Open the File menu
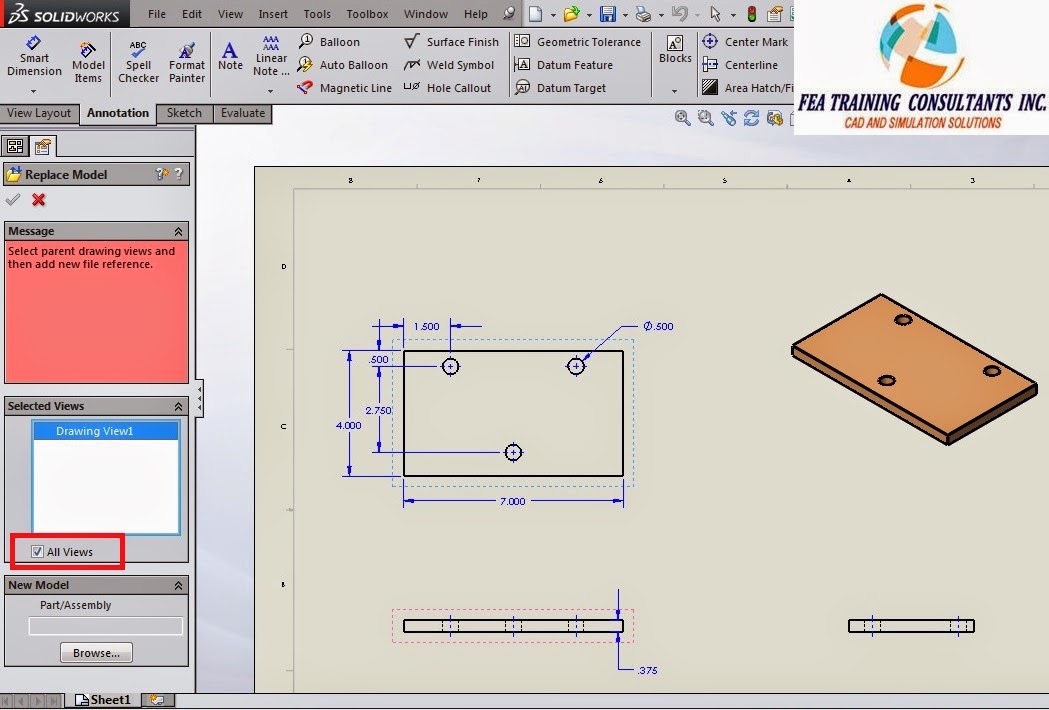The height and width of the screenshot is (710, 1049). 157,14
